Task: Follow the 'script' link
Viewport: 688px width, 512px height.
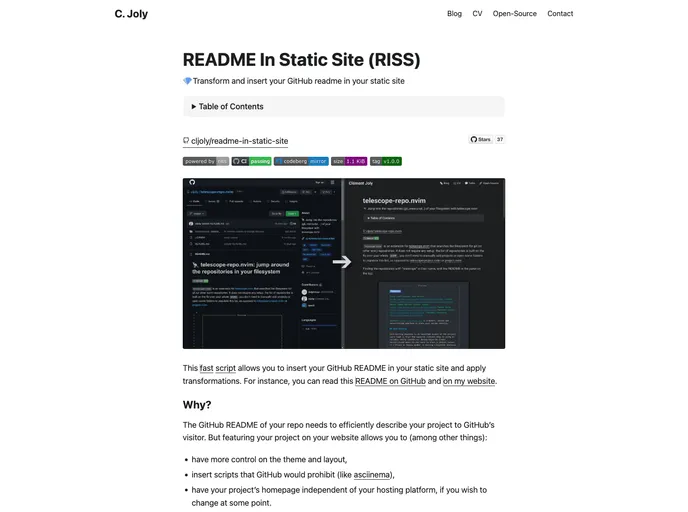Action: point(226,368)
